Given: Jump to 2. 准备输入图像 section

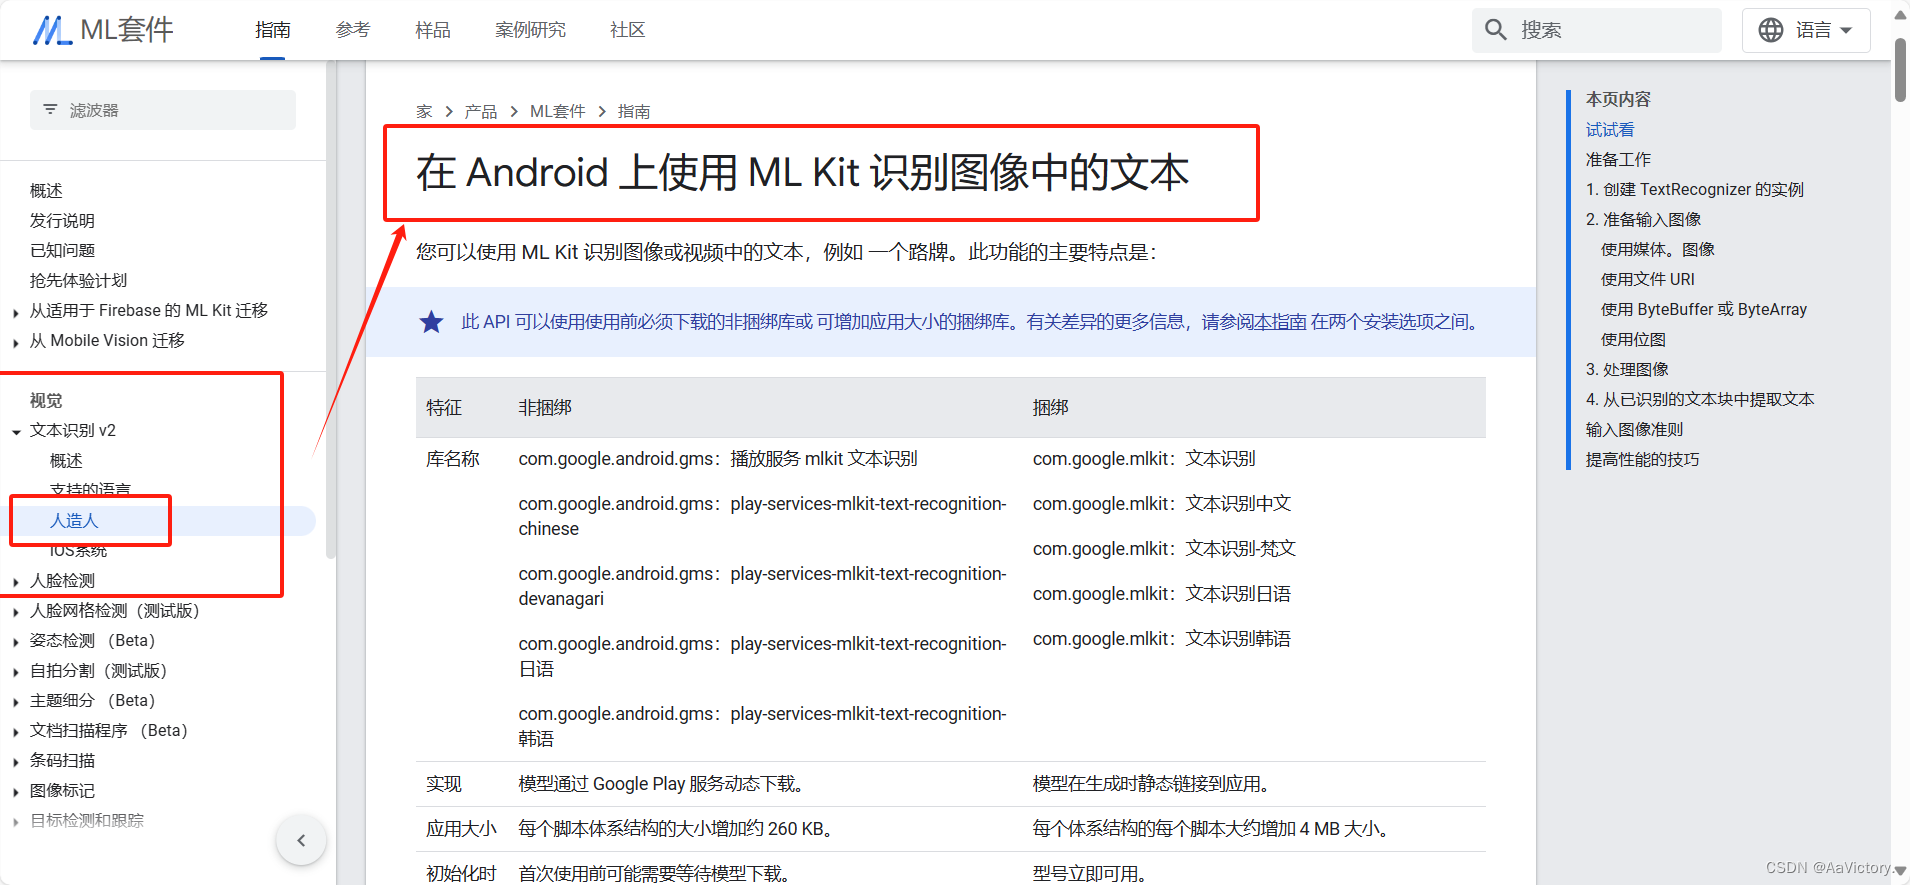Looking at the screenshot, I should [1643, 220].
